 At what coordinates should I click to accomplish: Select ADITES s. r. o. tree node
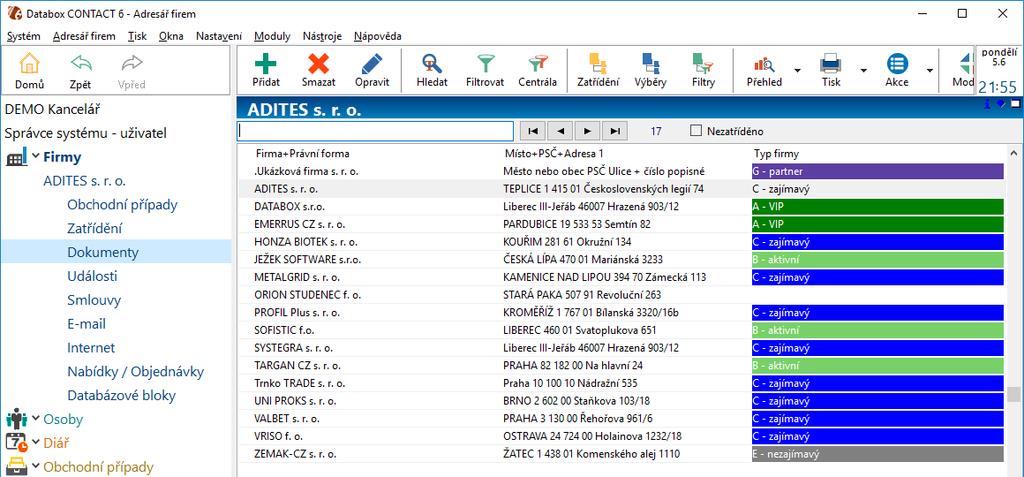pos(84,181)
